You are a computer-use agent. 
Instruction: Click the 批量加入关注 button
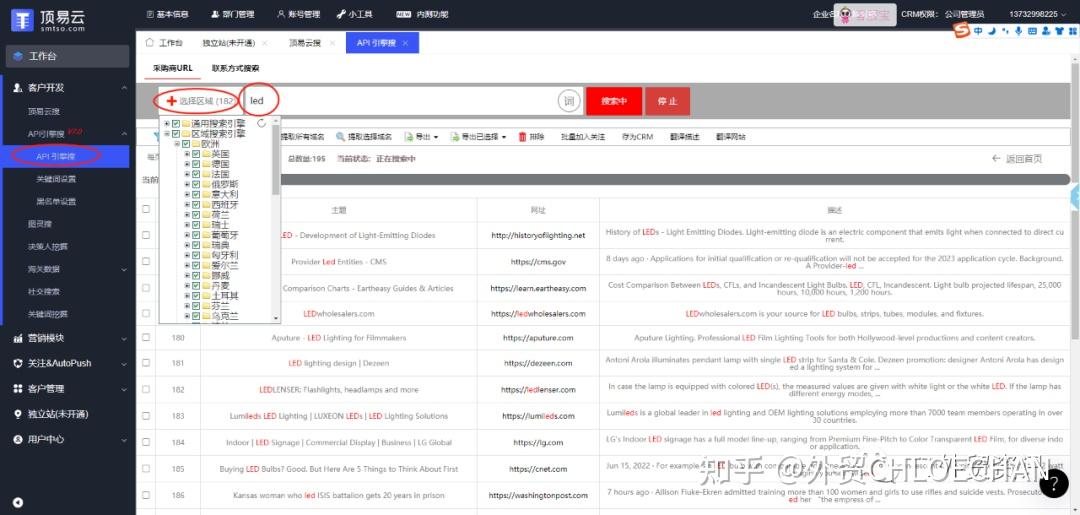pos(583,137)
